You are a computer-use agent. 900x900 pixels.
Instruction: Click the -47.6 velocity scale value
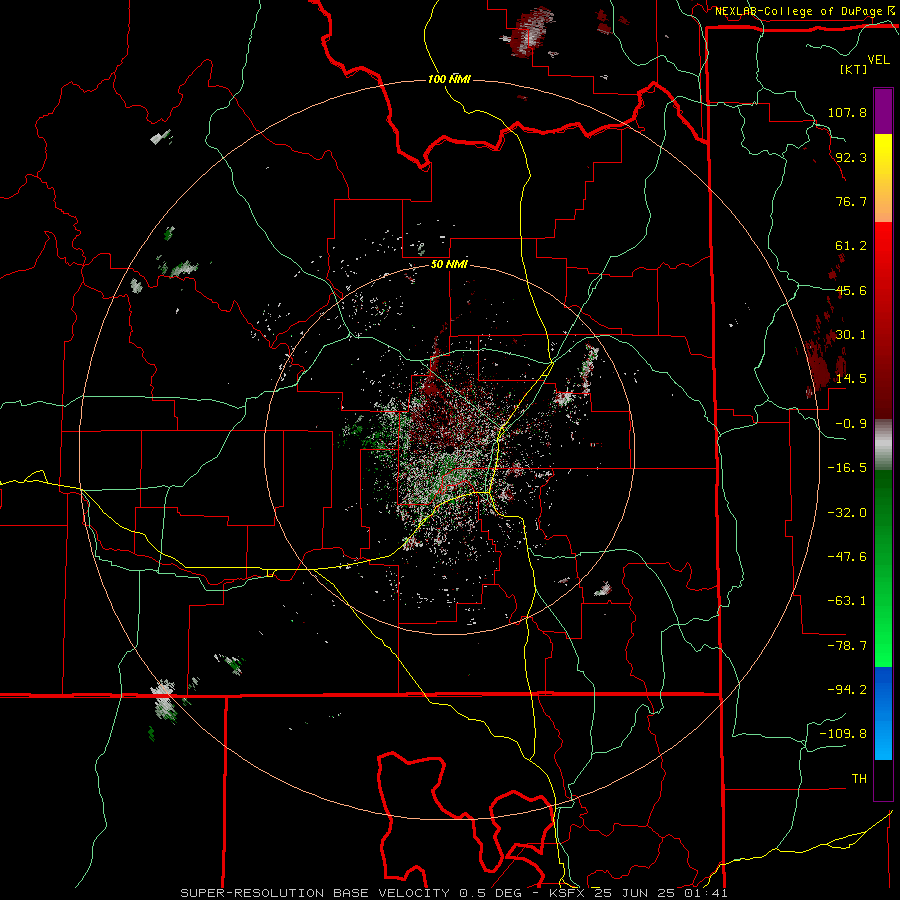847,557
